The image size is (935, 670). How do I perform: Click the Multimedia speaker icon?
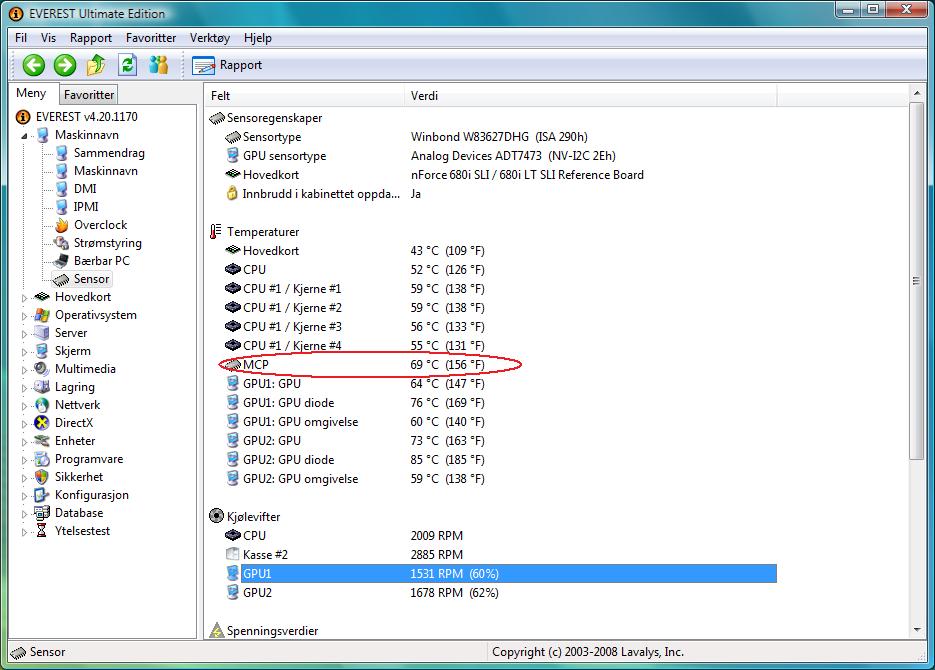pos(42,369)
